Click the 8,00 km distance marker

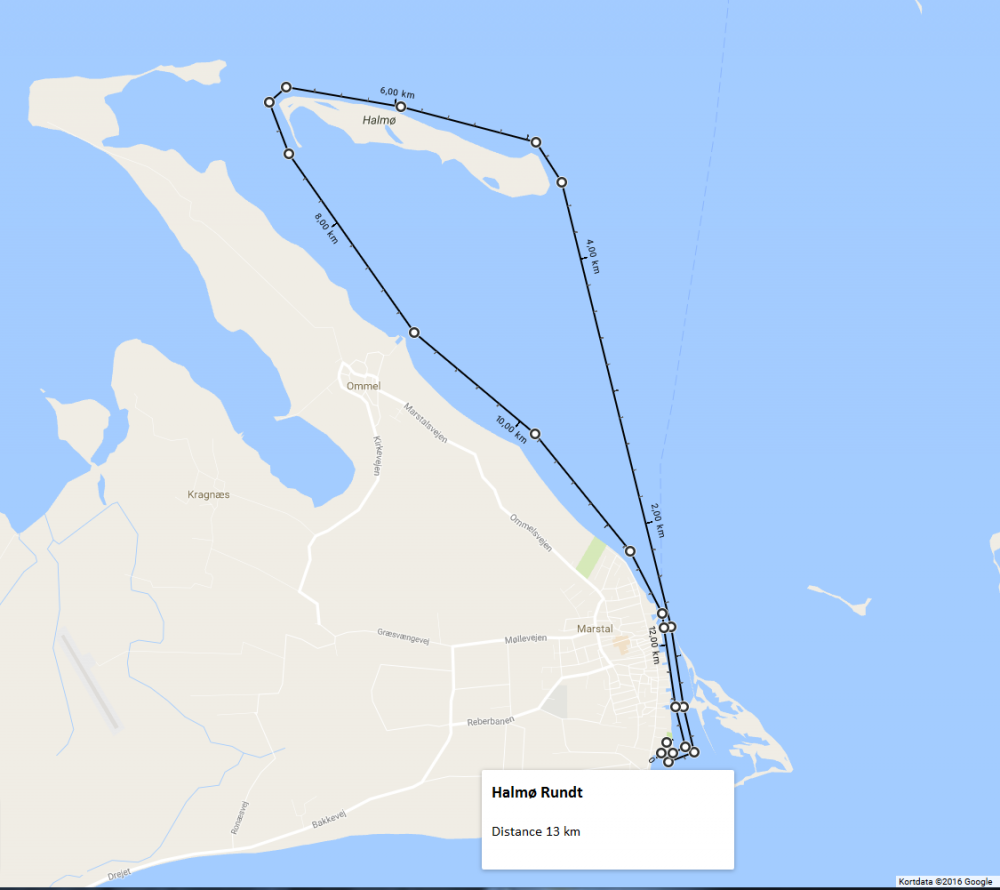click(326, 228)
